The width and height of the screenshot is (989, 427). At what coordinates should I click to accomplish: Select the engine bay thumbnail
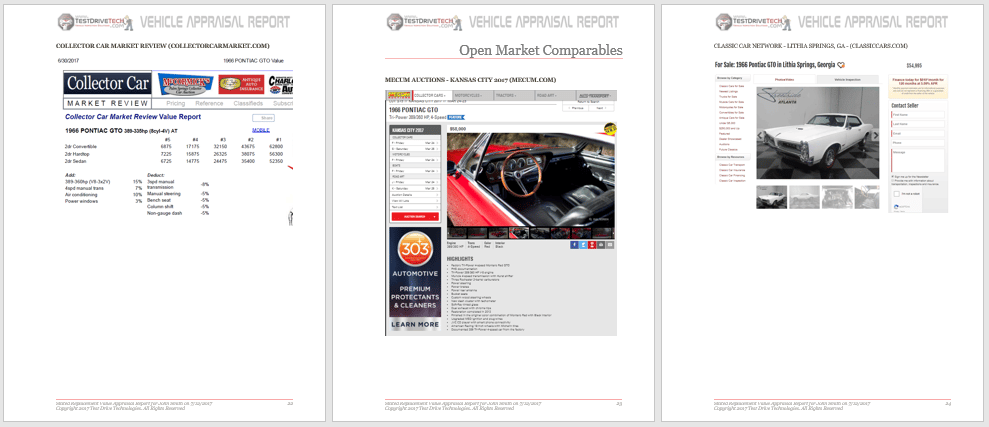837,197
